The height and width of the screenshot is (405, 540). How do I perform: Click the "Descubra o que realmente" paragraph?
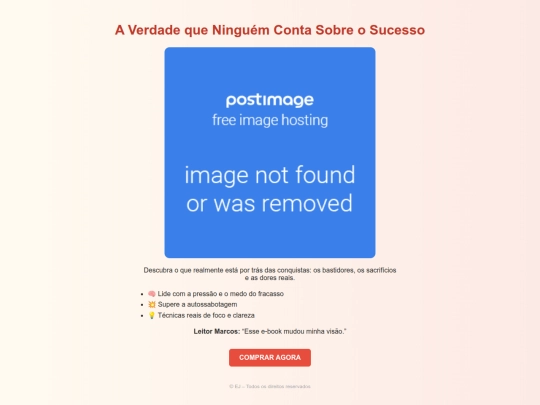270,274
